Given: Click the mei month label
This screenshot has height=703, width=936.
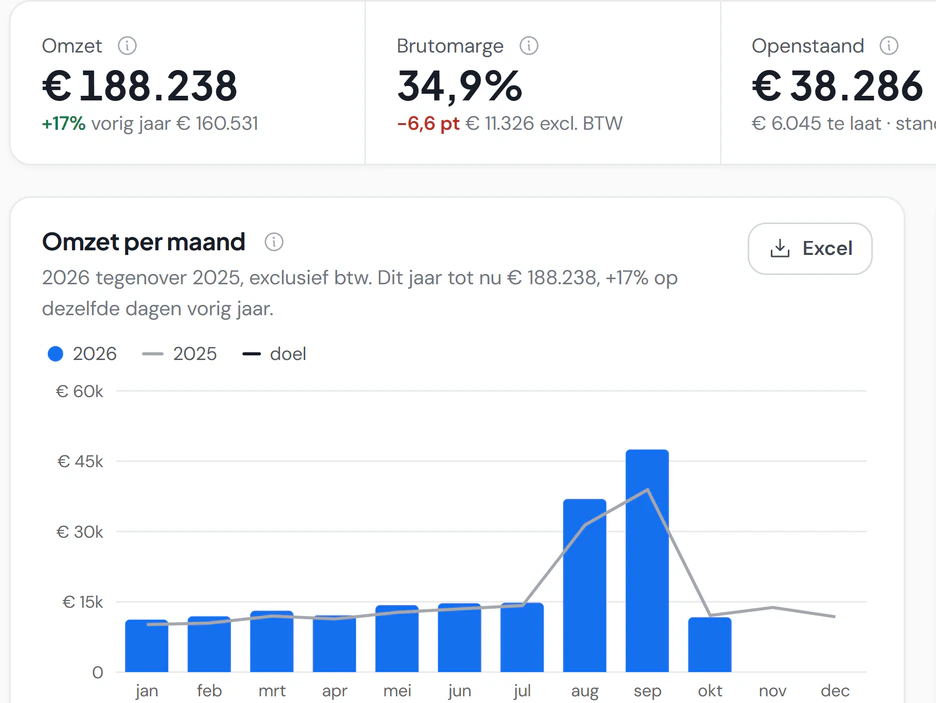Looking at the screenshot, I should 397,690.
